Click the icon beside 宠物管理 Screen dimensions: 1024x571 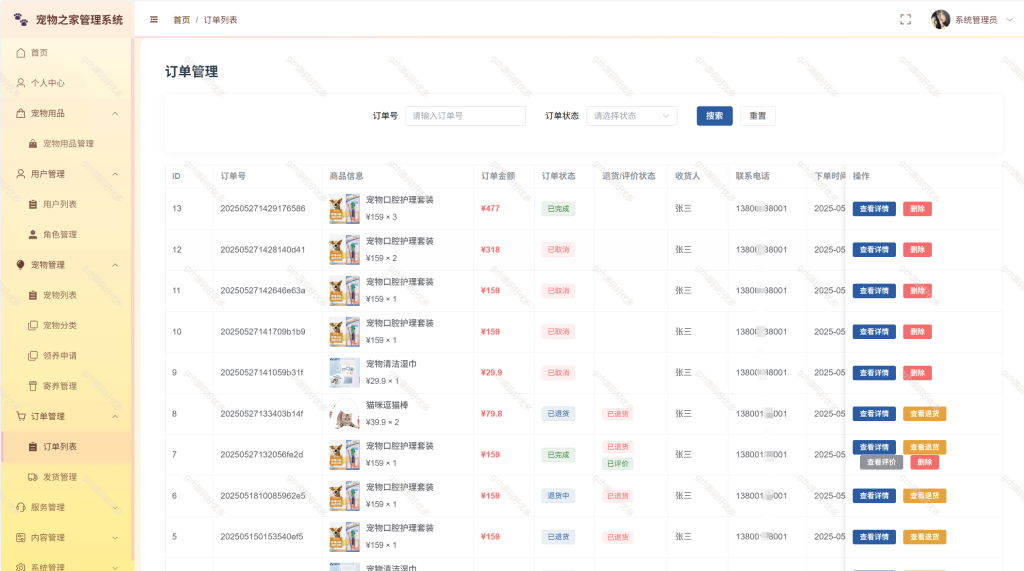coord(21,265)
